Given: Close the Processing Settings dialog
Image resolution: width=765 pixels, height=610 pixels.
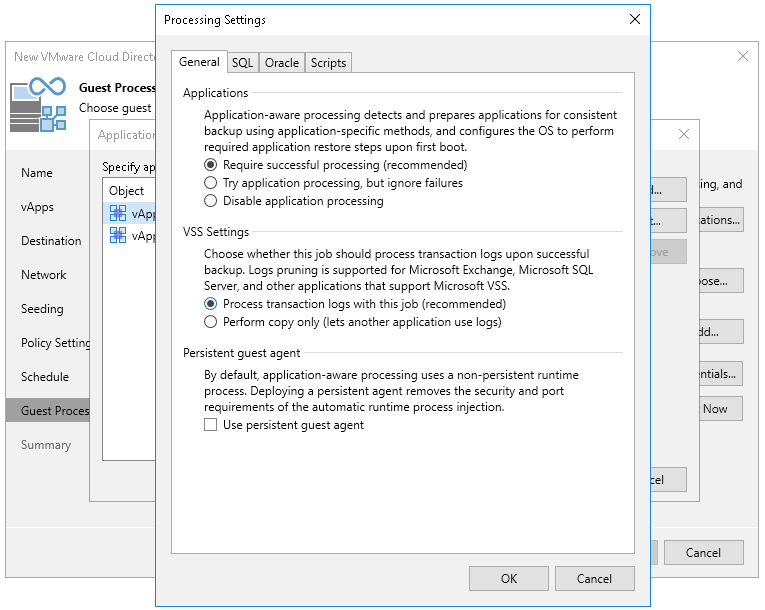Looking at the screenshot, I should coord(635,20).
